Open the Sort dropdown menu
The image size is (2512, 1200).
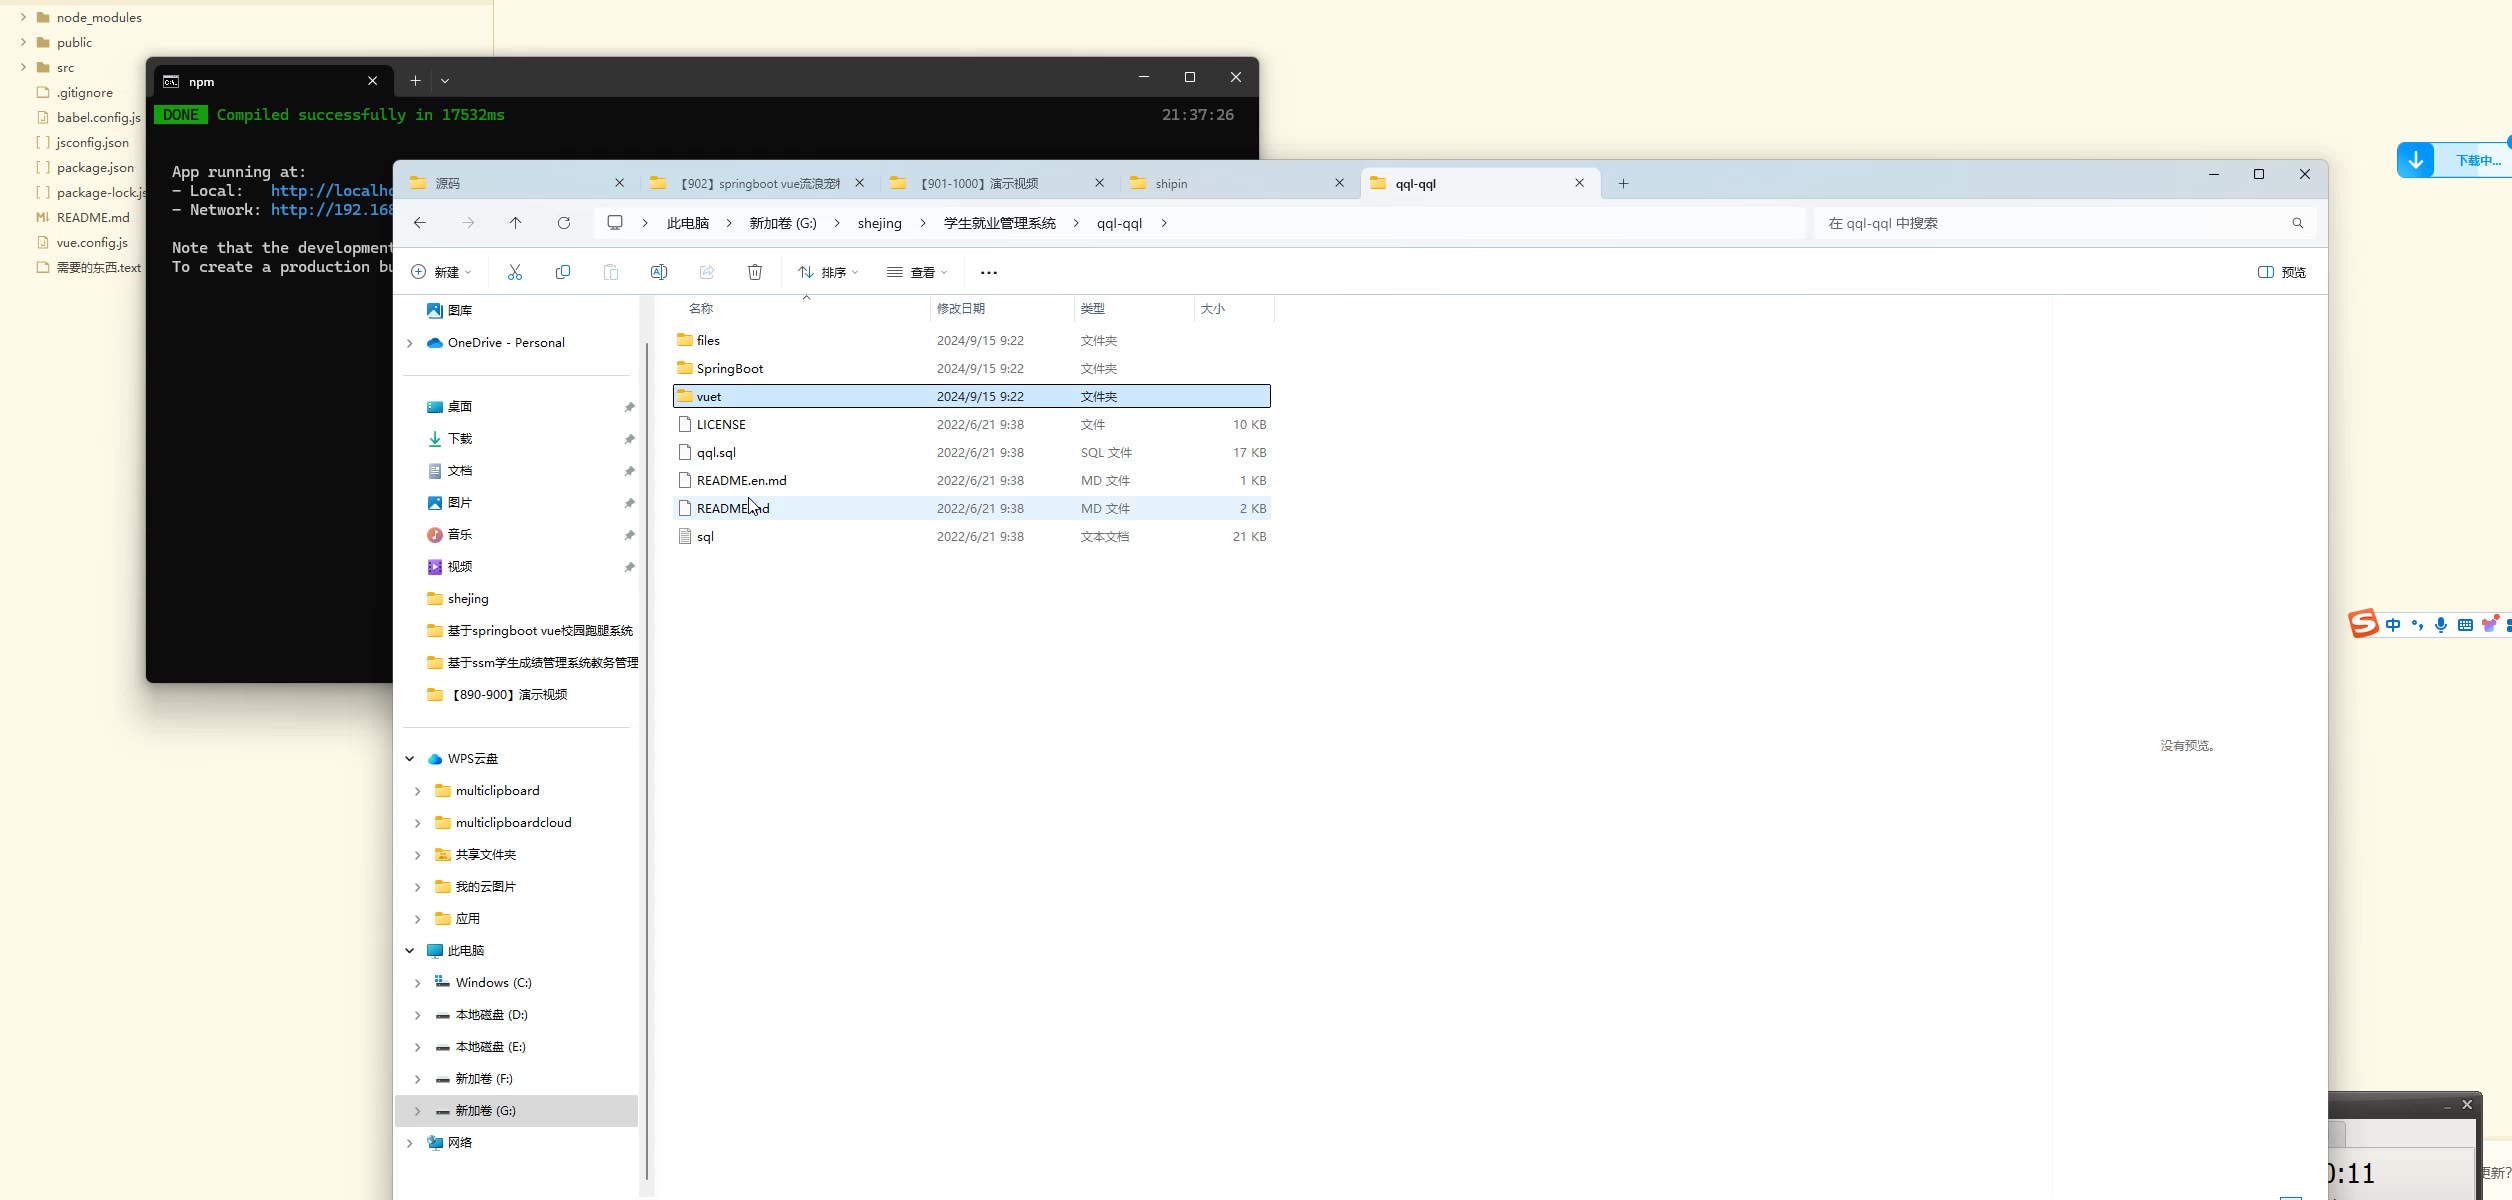(x=828, y=272)
